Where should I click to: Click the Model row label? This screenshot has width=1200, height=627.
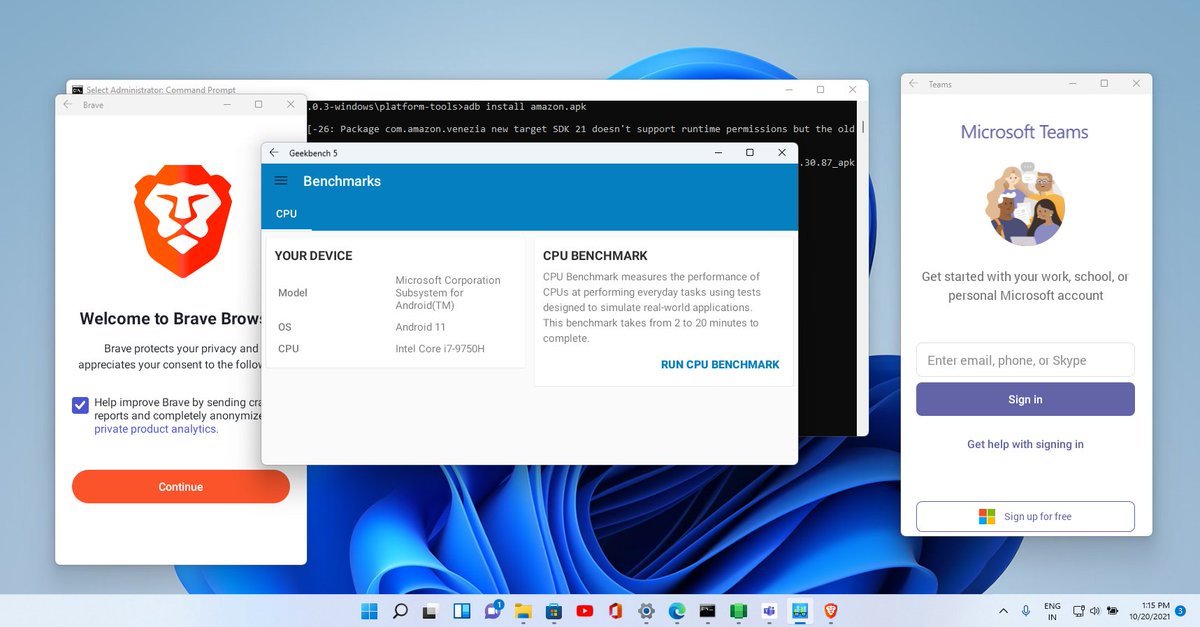pyautogui.click(x=293, y=293)
